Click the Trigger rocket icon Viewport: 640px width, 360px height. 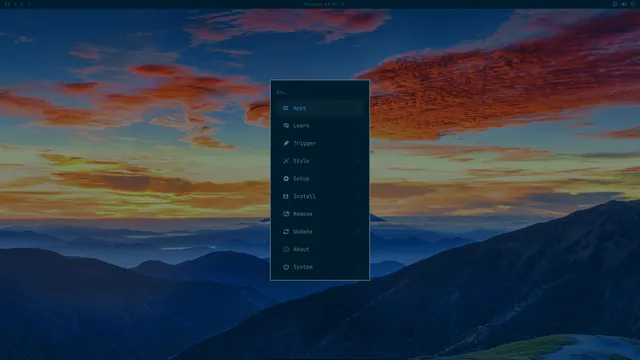coord(286,143)
